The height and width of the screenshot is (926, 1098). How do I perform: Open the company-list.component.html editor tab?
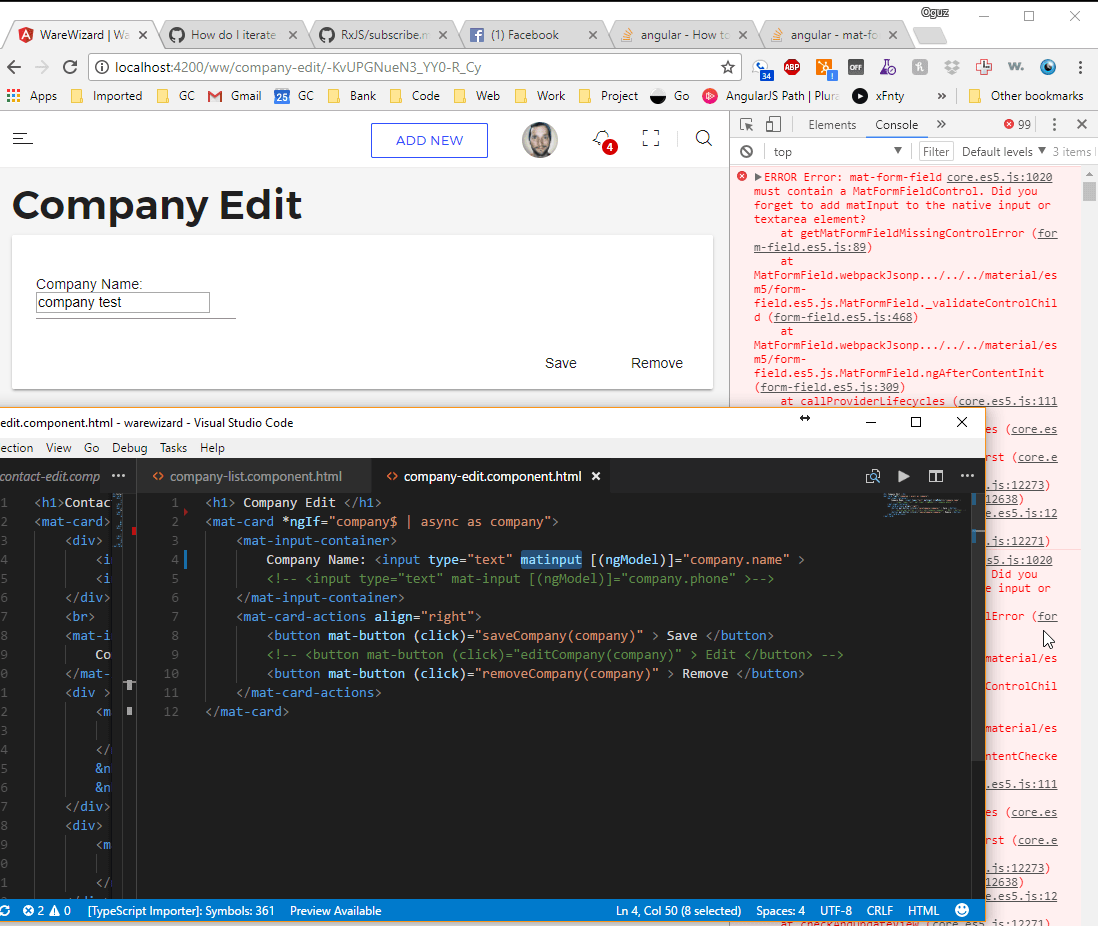tap(255, 476)
